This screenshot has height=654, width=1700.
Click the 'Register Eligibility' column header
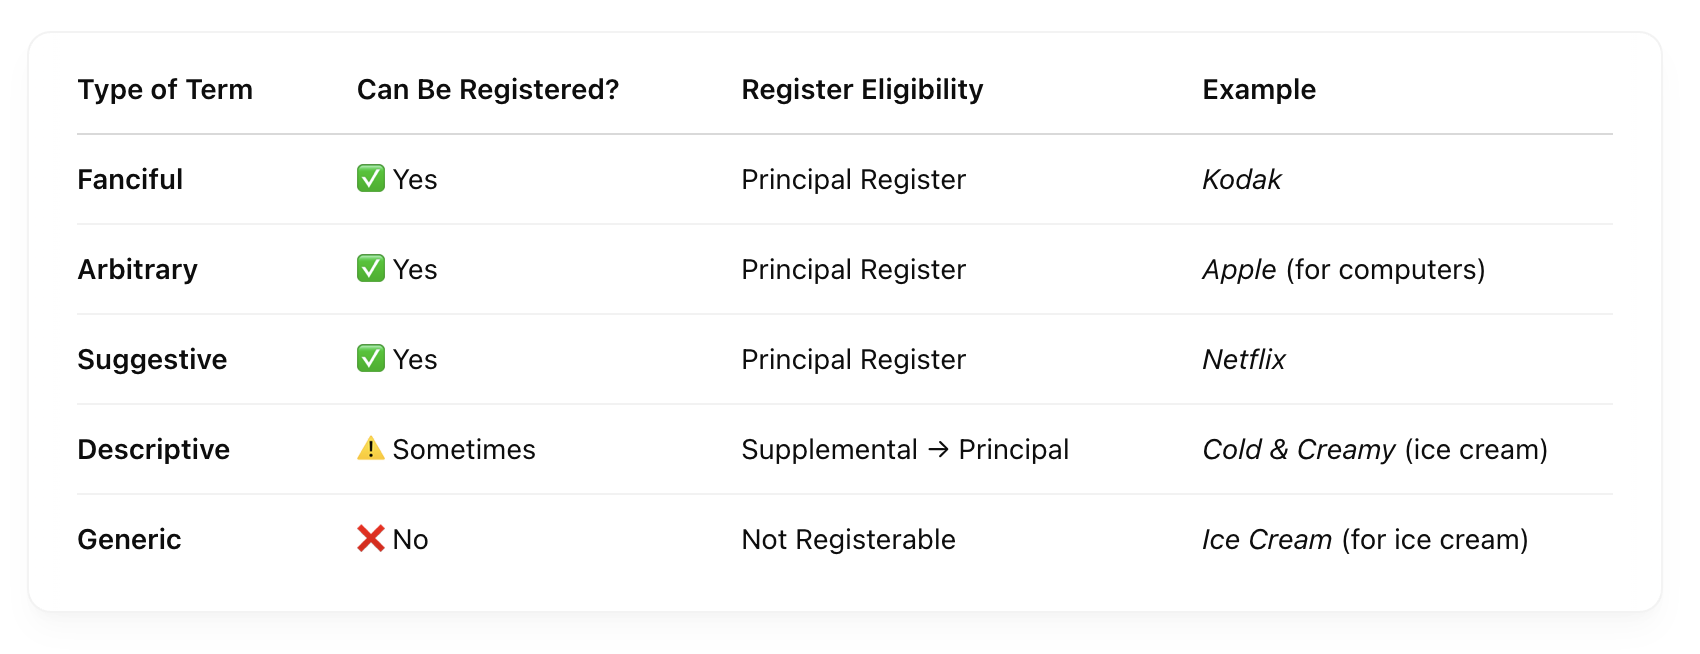click(862, 90)
